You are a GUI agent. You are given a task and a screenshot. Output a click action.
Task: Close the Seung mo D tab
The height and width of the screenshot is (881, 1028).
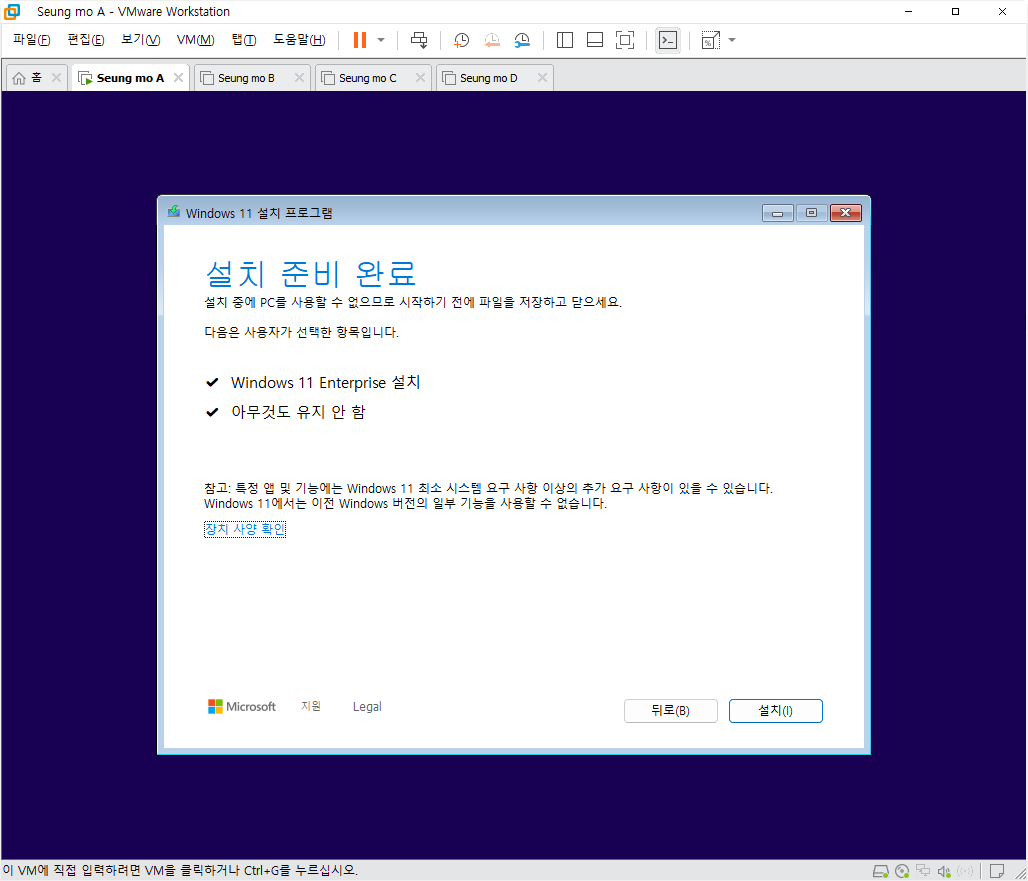(x=542, y=77)
